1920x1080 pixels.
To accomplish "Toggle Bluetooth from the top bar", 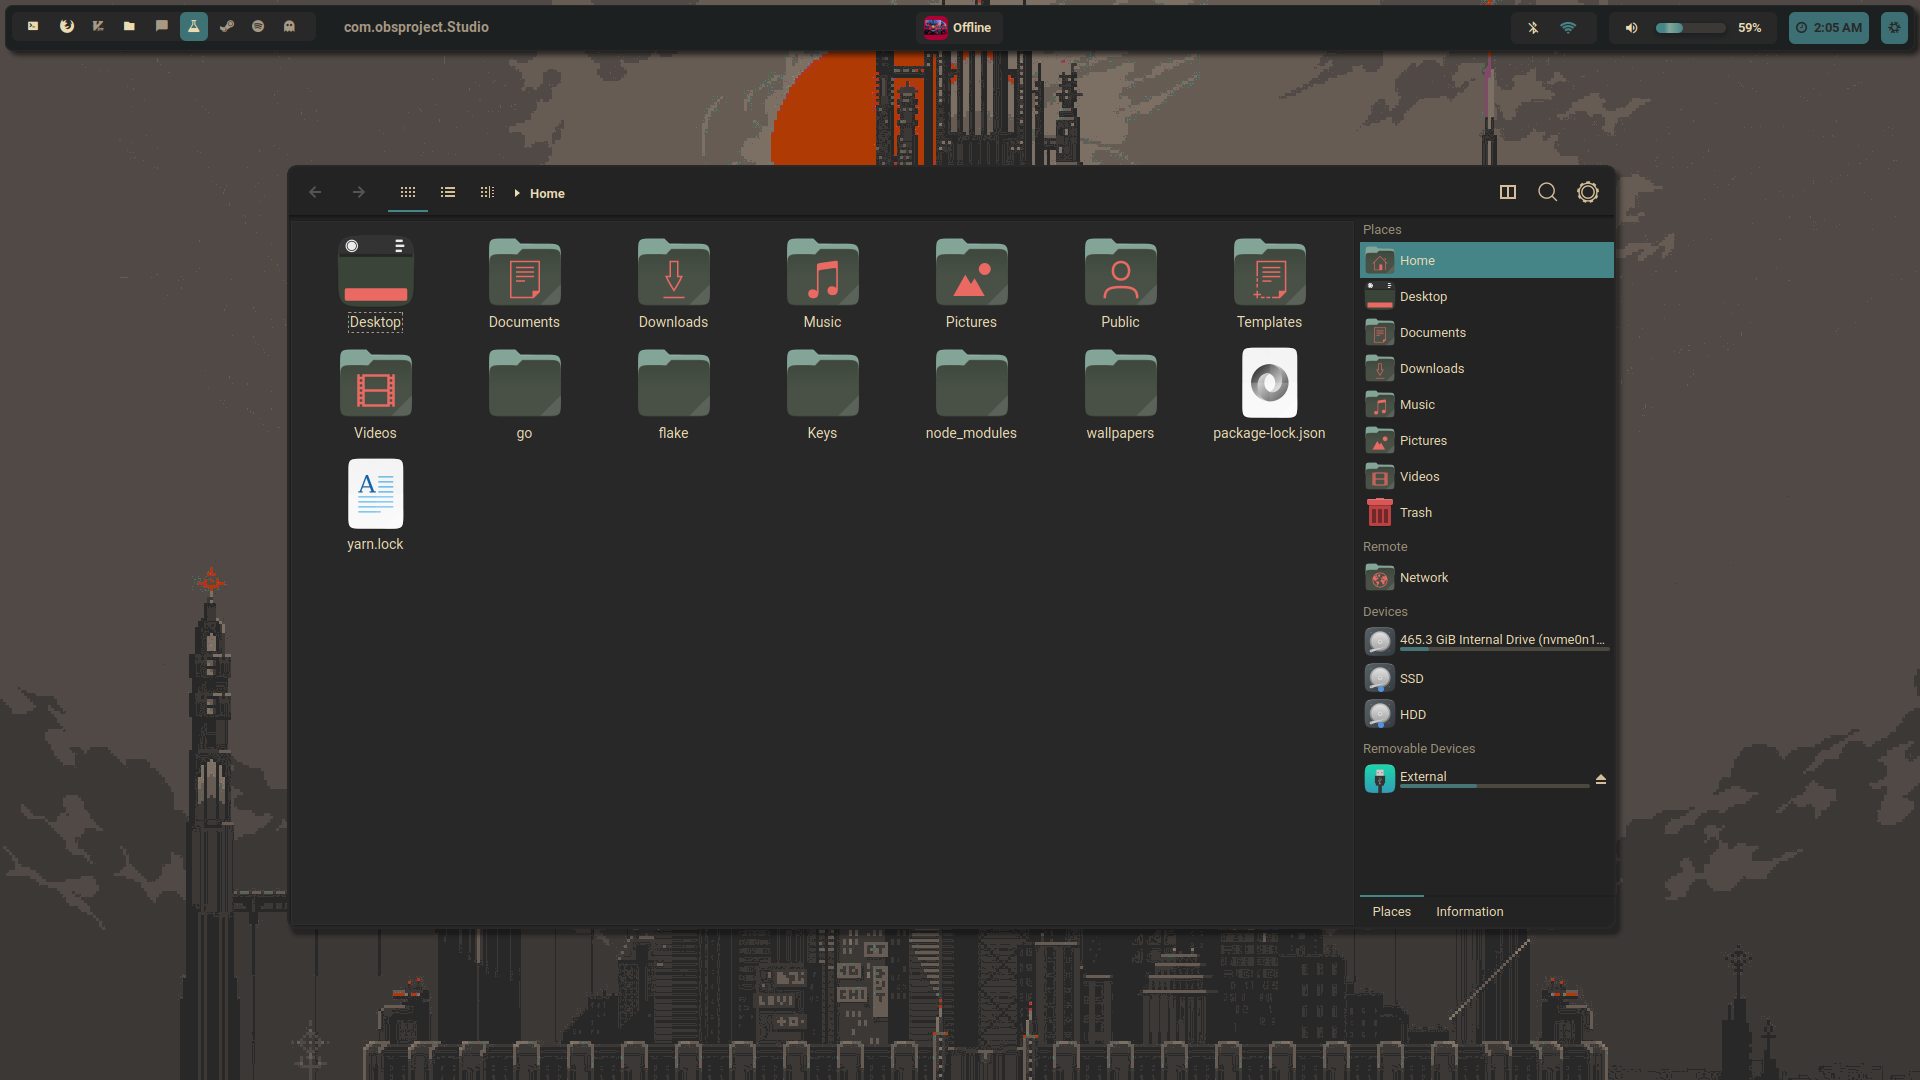I will click(x=1533, y=28).
